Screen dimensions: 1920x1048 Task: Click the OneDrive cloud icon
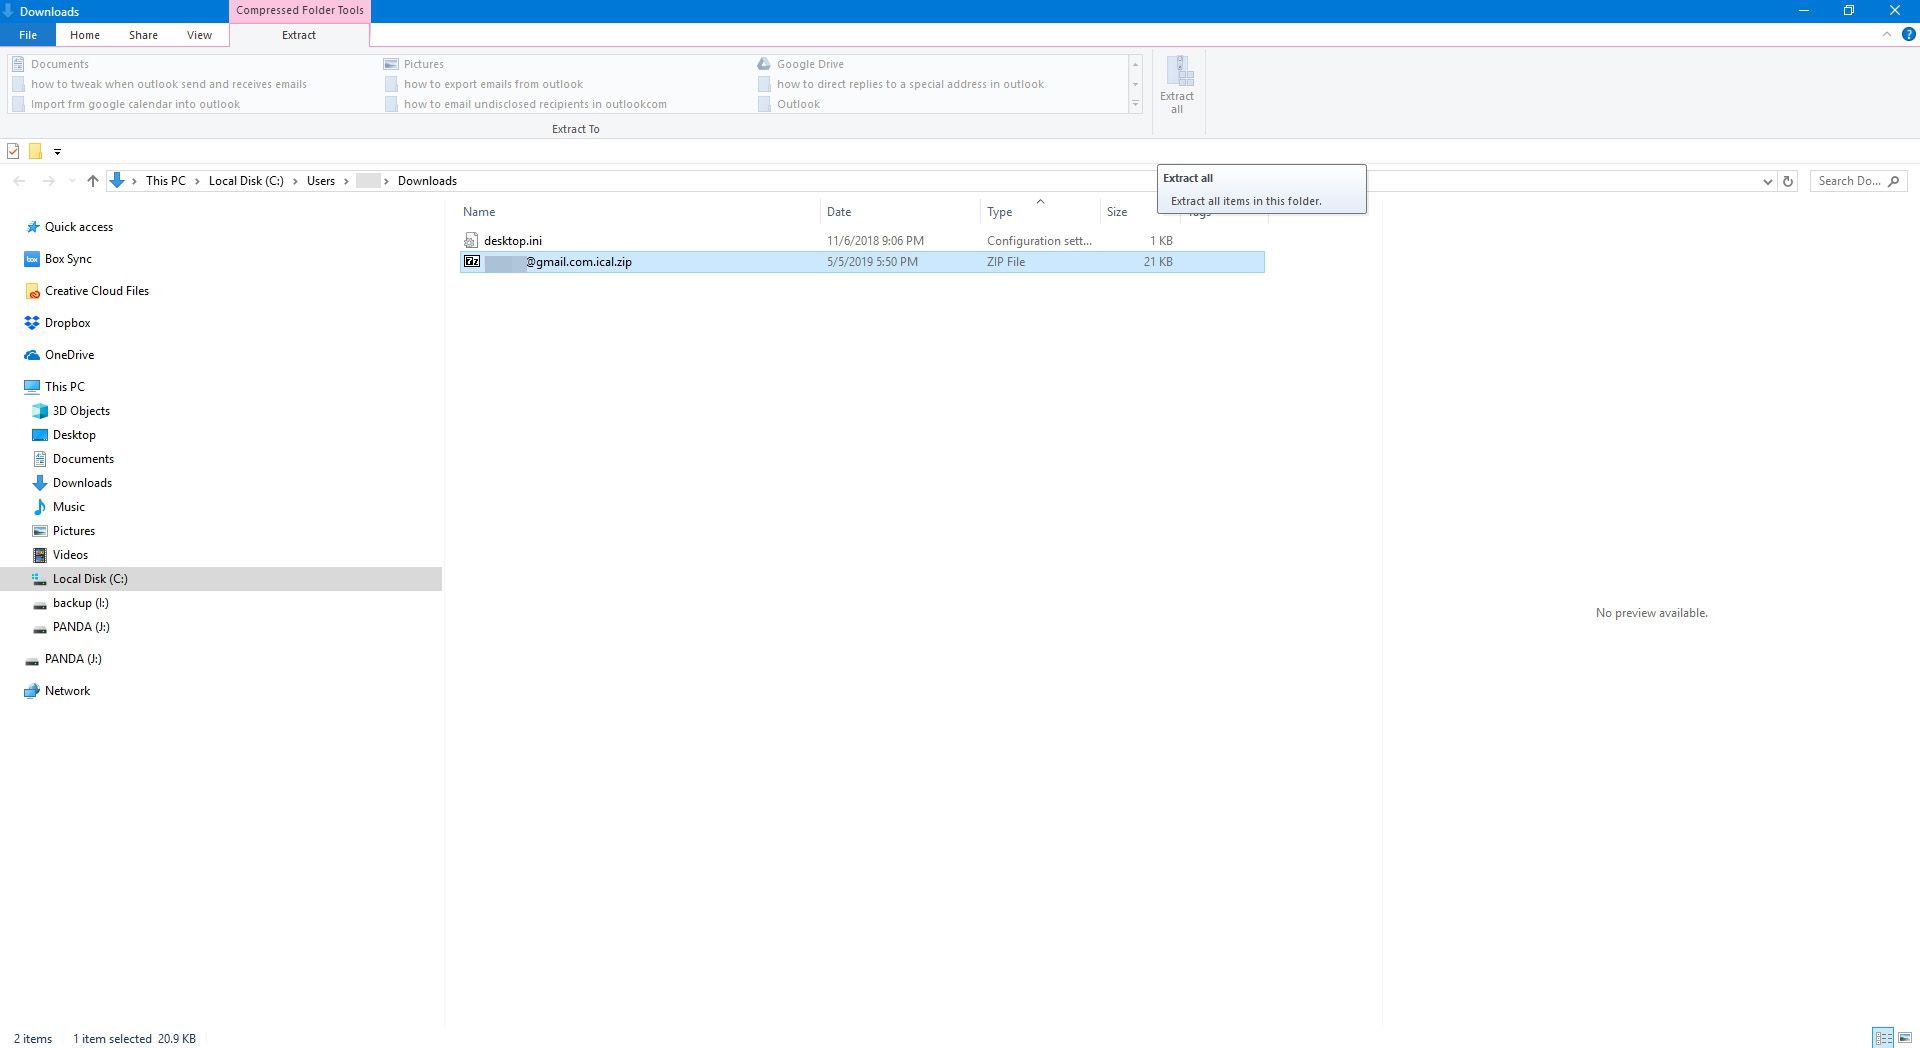(x=32, y=355)
